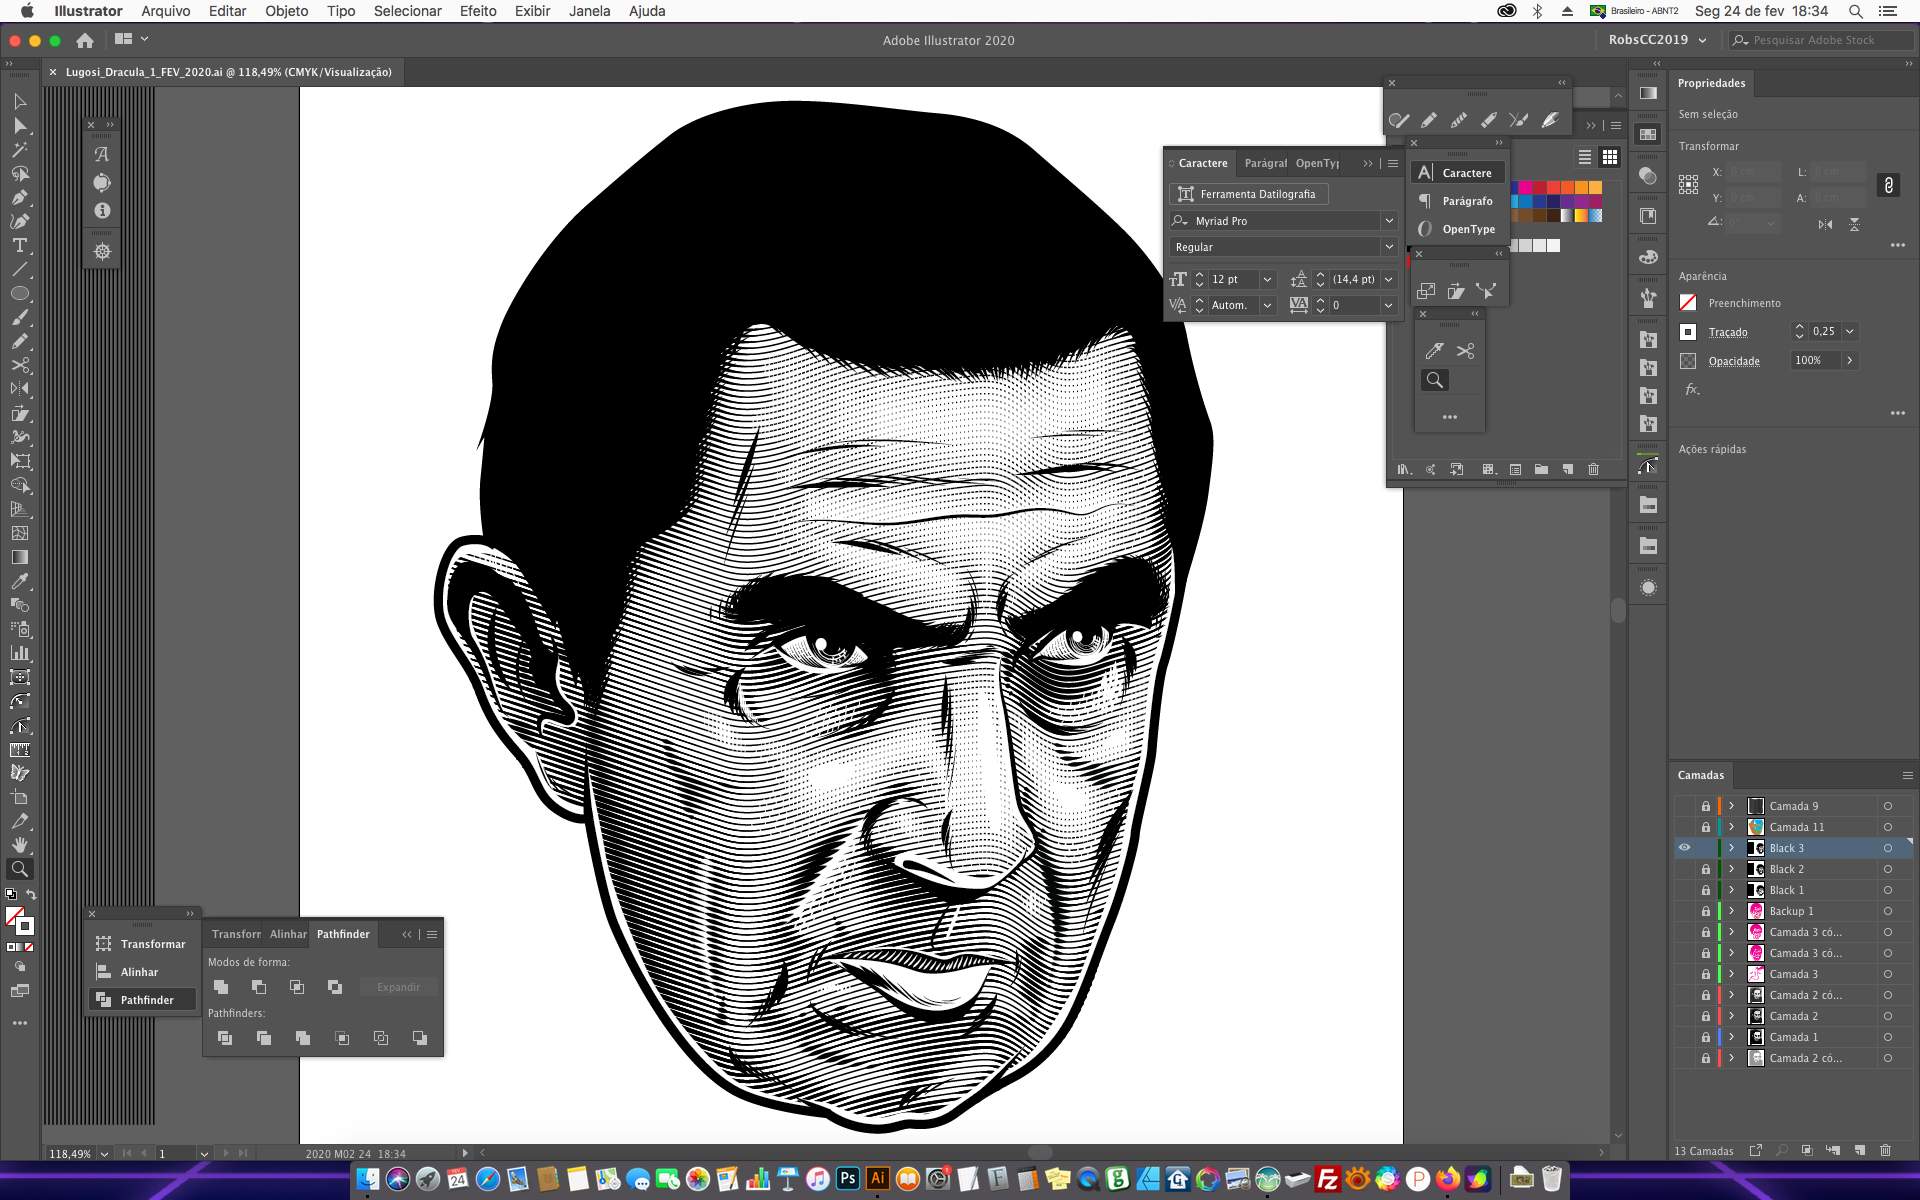Click the Delete Layer trash icon
Screen dimensions: 1920x1200
tap(1886, 1151)
